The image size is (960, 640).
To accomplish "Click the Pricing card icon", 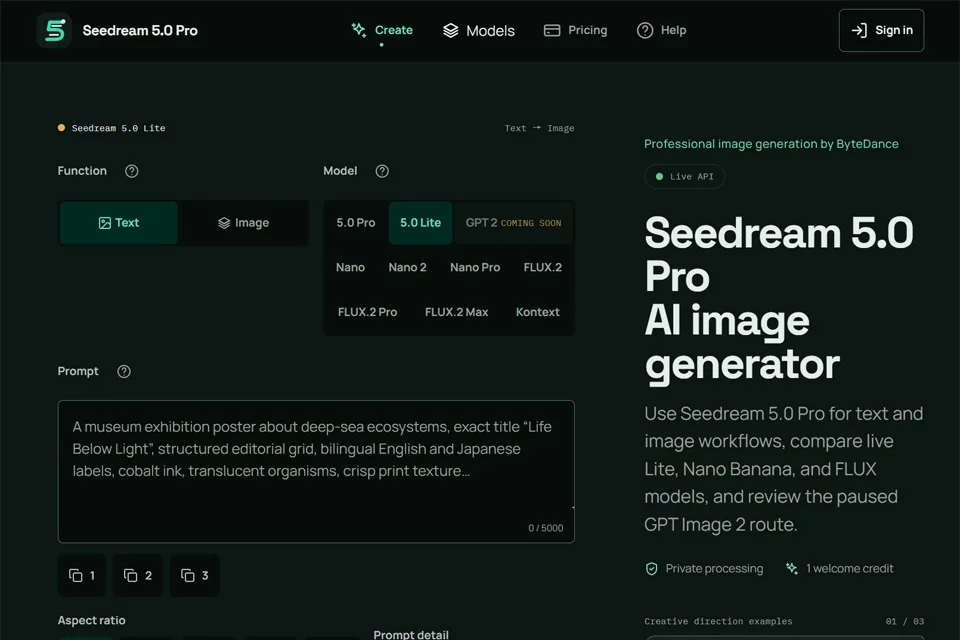I will [552, 30].
